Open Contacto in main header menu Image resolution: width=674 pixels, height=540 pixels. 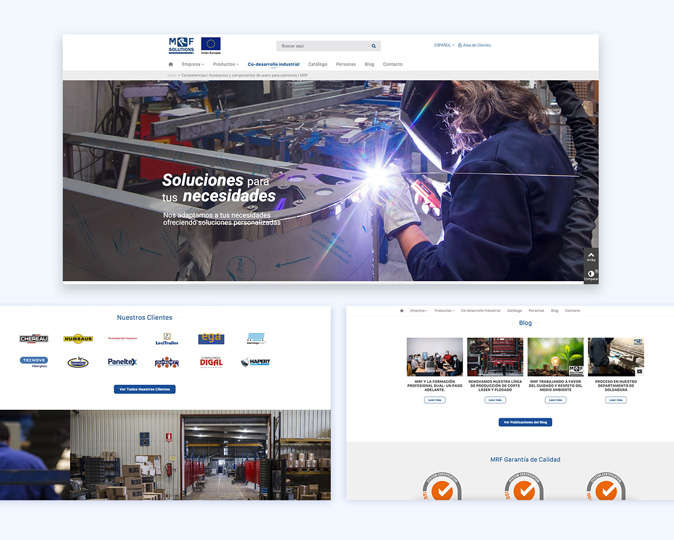[x=392, y=64]
